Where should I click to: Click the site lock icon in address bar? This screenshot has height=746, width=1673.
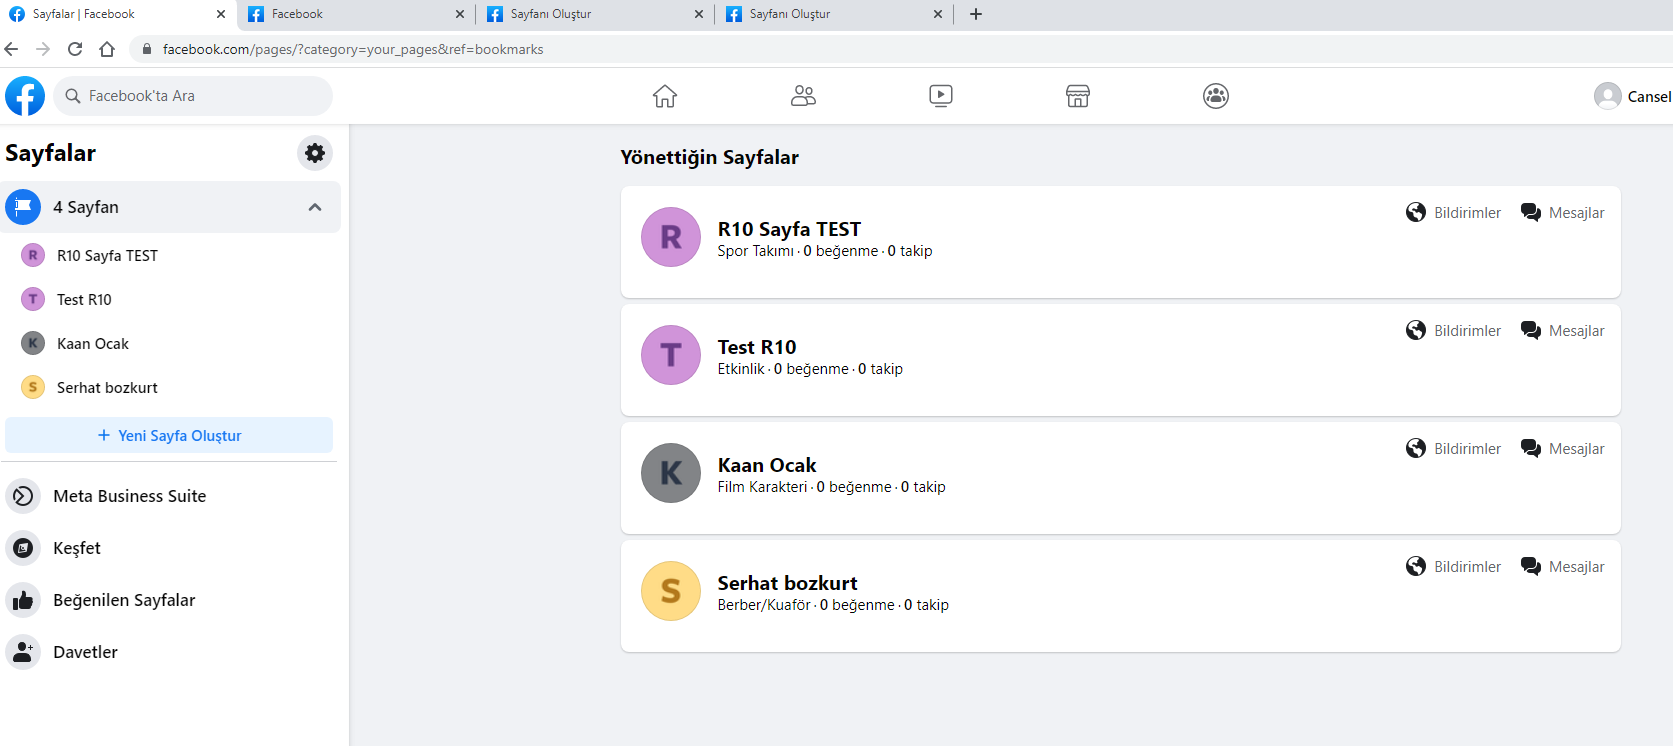point(146,49)
